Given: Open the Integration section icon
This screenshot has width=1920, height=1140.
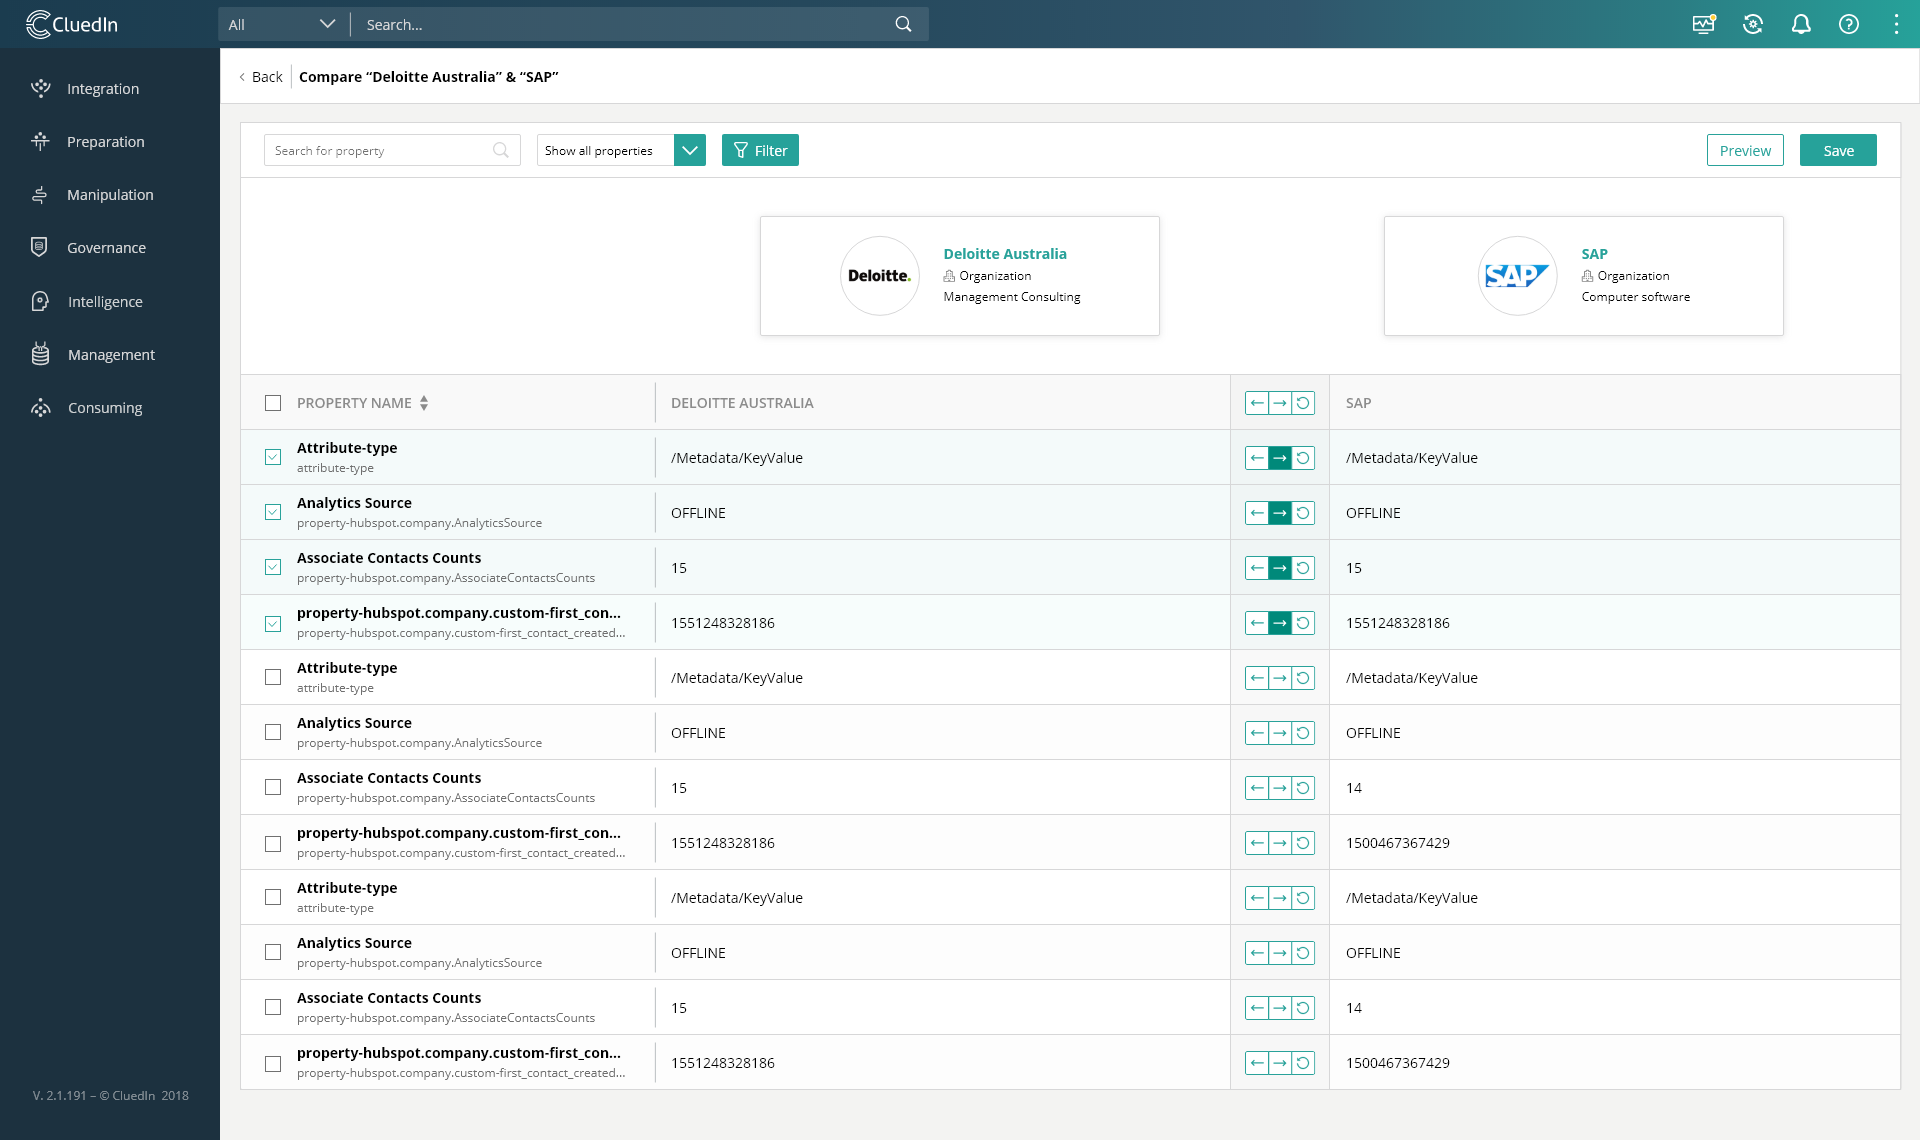Looking at the screenshot, I should (40, 88).
